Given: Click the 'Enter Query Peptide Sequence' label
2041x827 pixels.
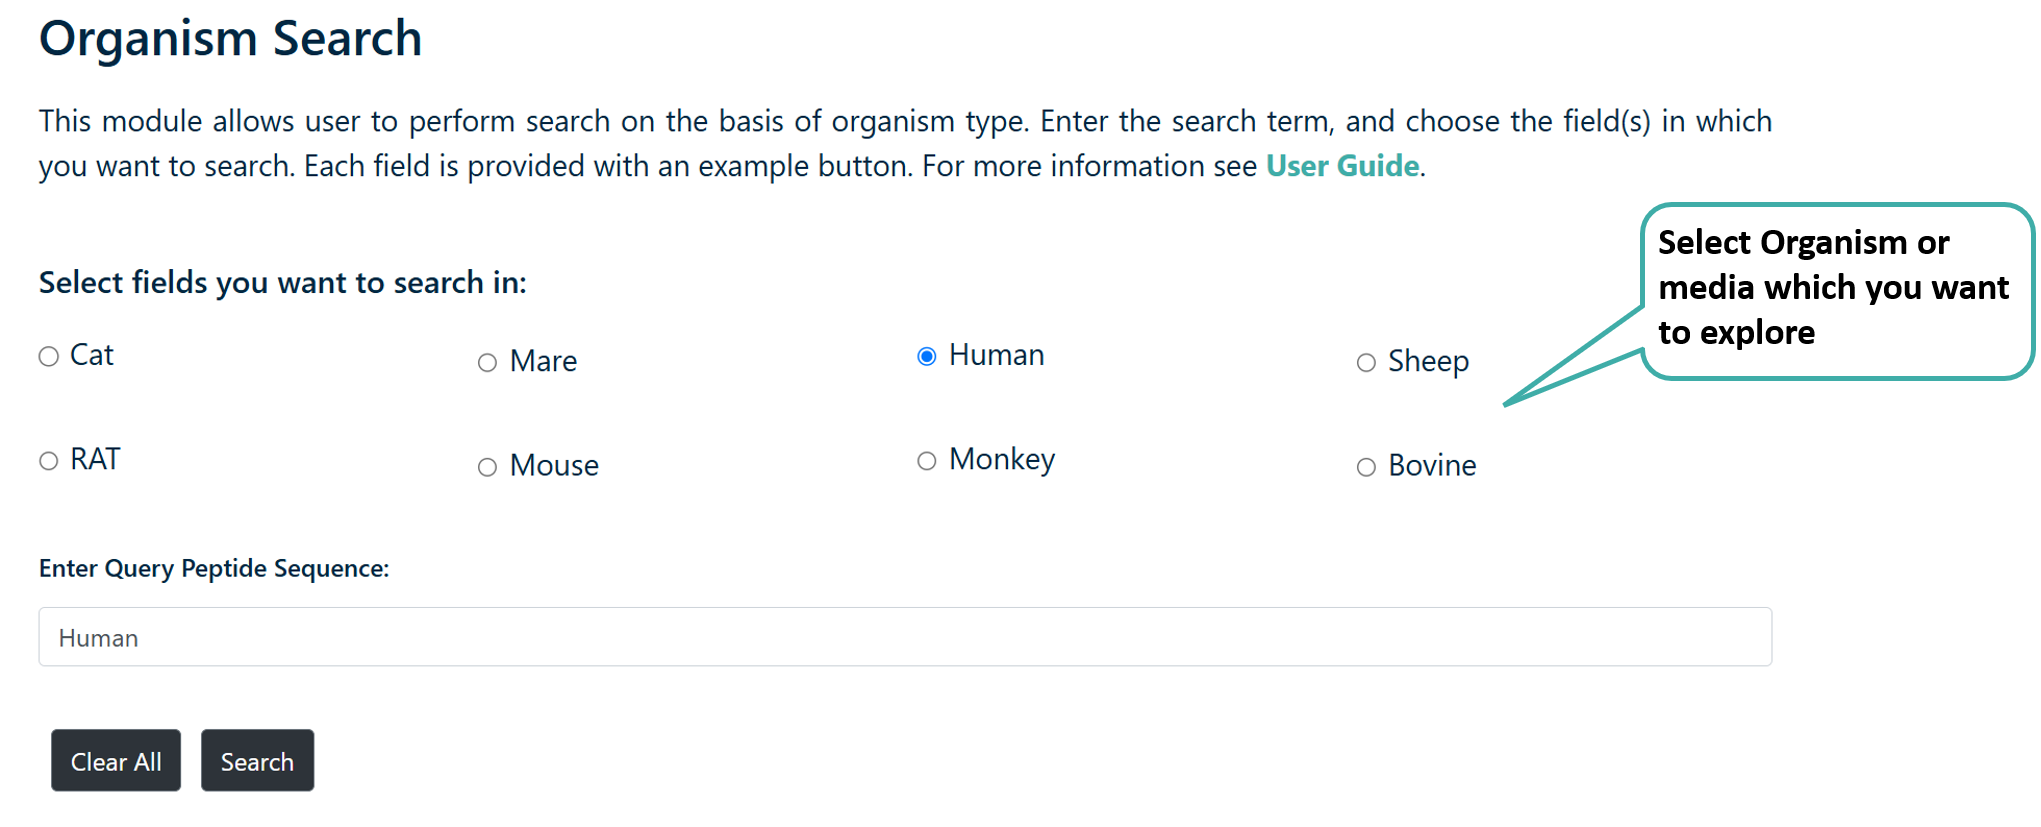Looking at the screenshot, I should tap(214, 569).
